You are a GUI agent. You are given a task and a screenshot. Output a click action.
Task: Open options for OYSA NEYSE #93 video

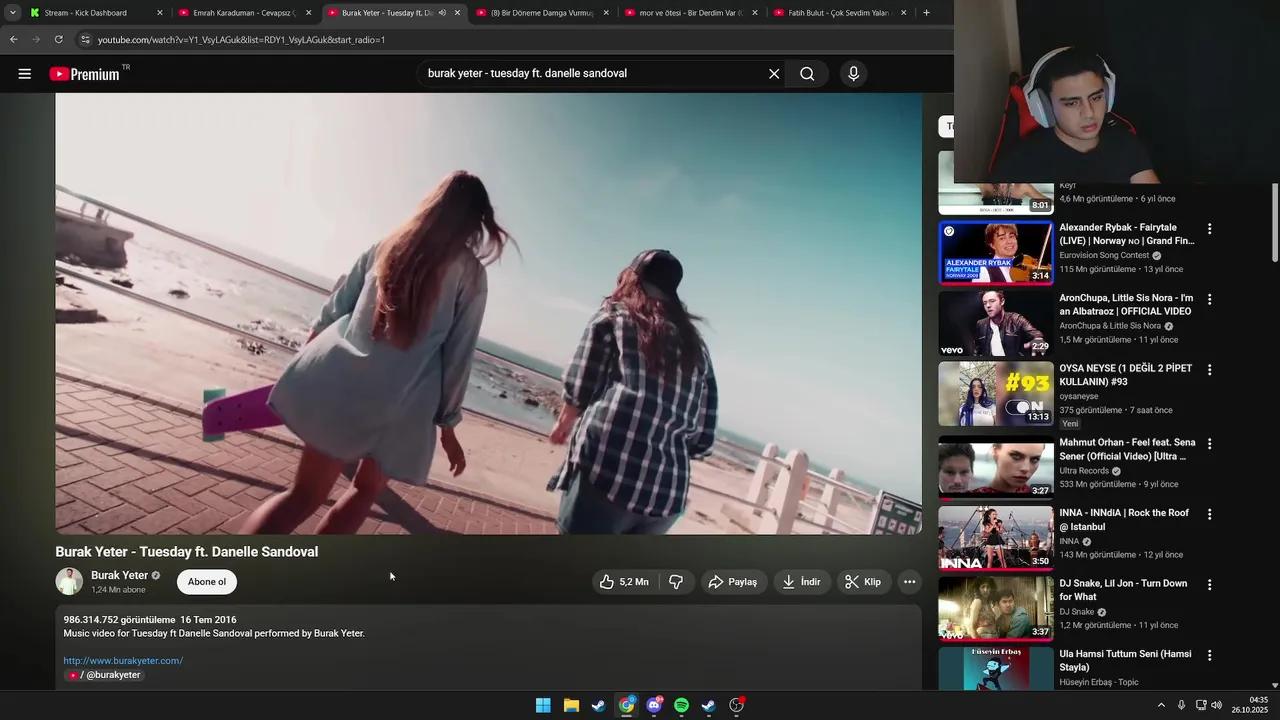tap(1209, 370)
